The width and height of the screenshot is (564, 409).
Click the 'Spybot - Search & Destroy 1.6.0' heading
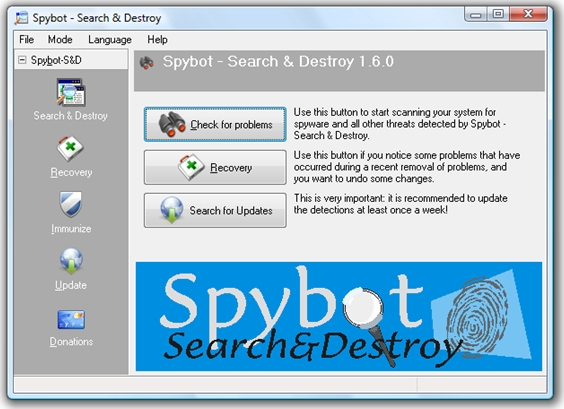point(278,62)
